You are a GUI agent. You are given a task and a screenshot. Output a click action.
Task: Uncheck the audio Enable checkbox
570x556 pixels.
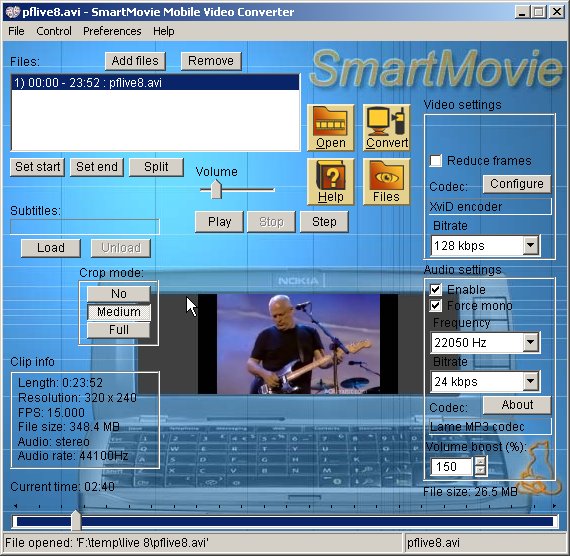tap(435, 289)
